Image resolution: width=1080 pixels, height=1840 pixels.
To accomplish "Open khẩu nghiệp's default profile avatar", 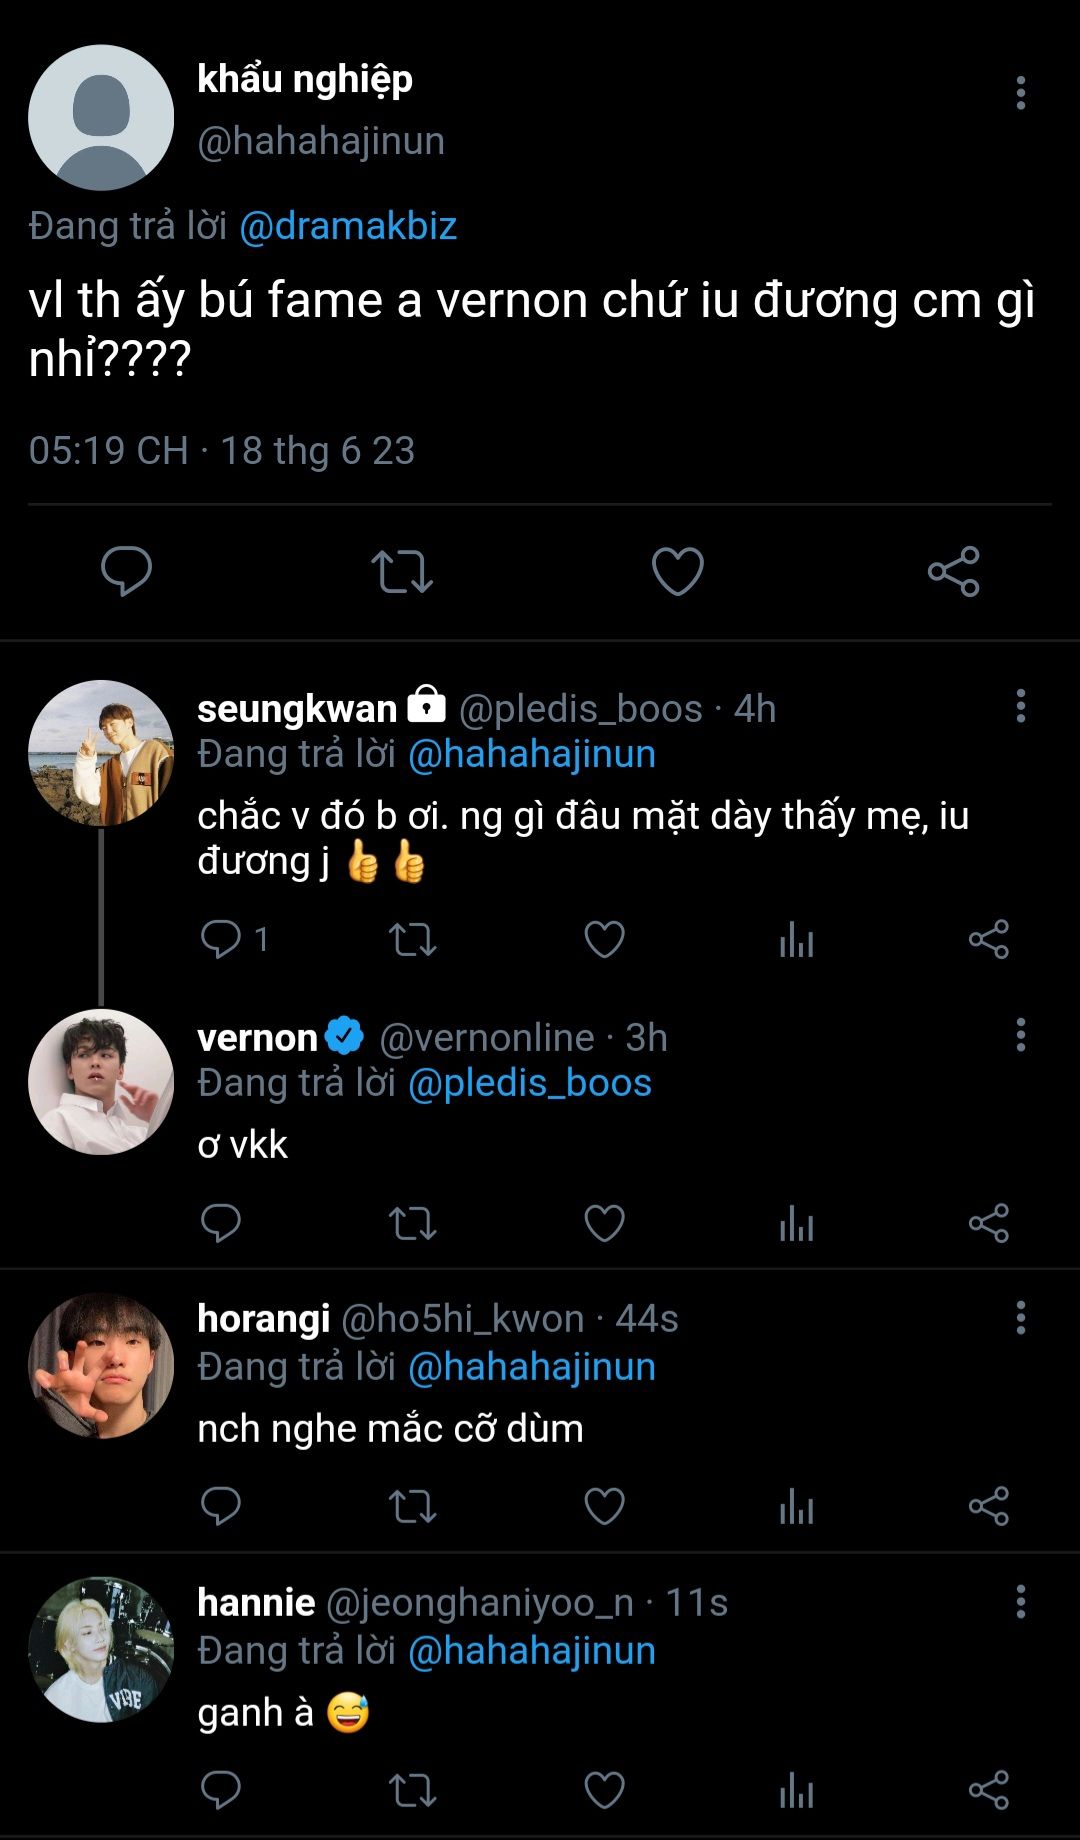I will tap(101, 118).
